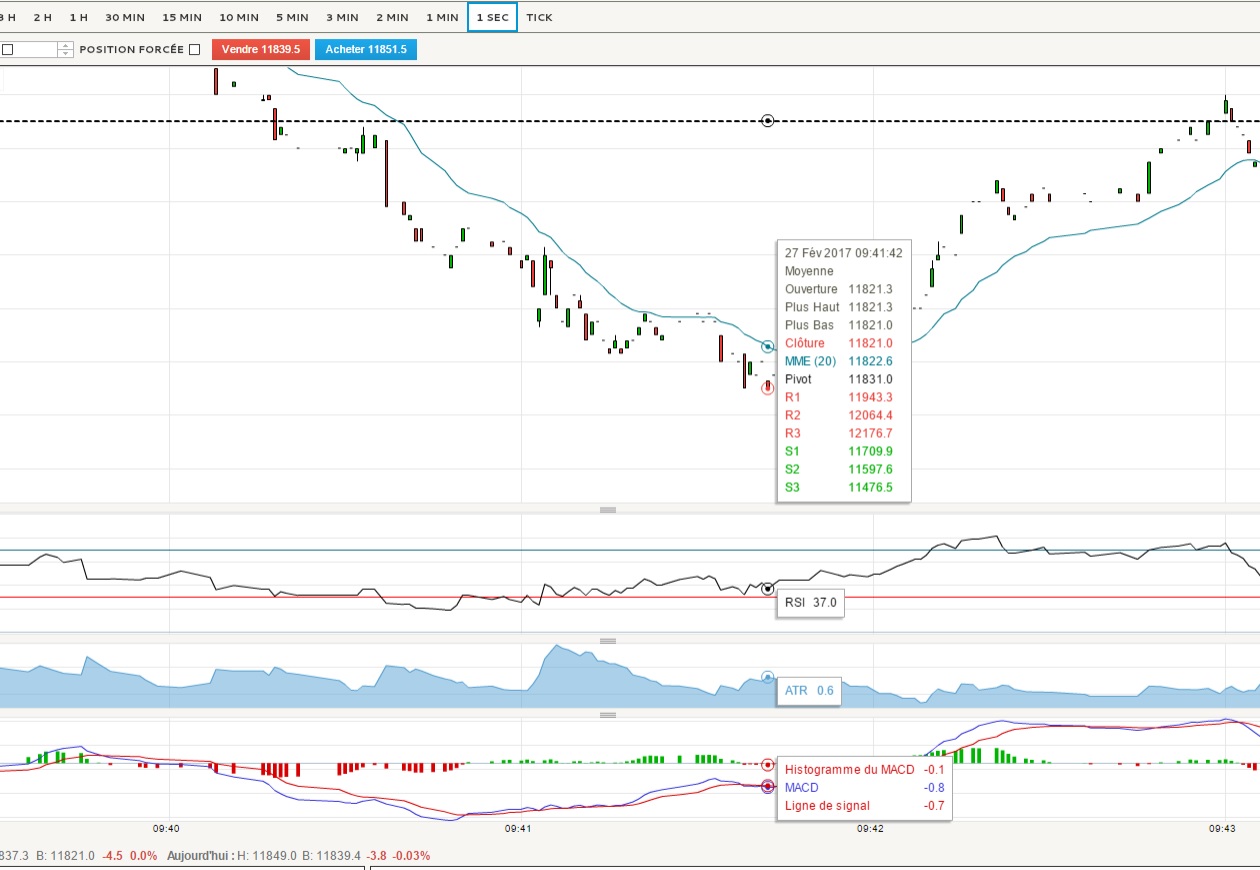1260x870 pixels.
Task: Click the R2 12064.4 resistance row
Action: tap(839, 415)
